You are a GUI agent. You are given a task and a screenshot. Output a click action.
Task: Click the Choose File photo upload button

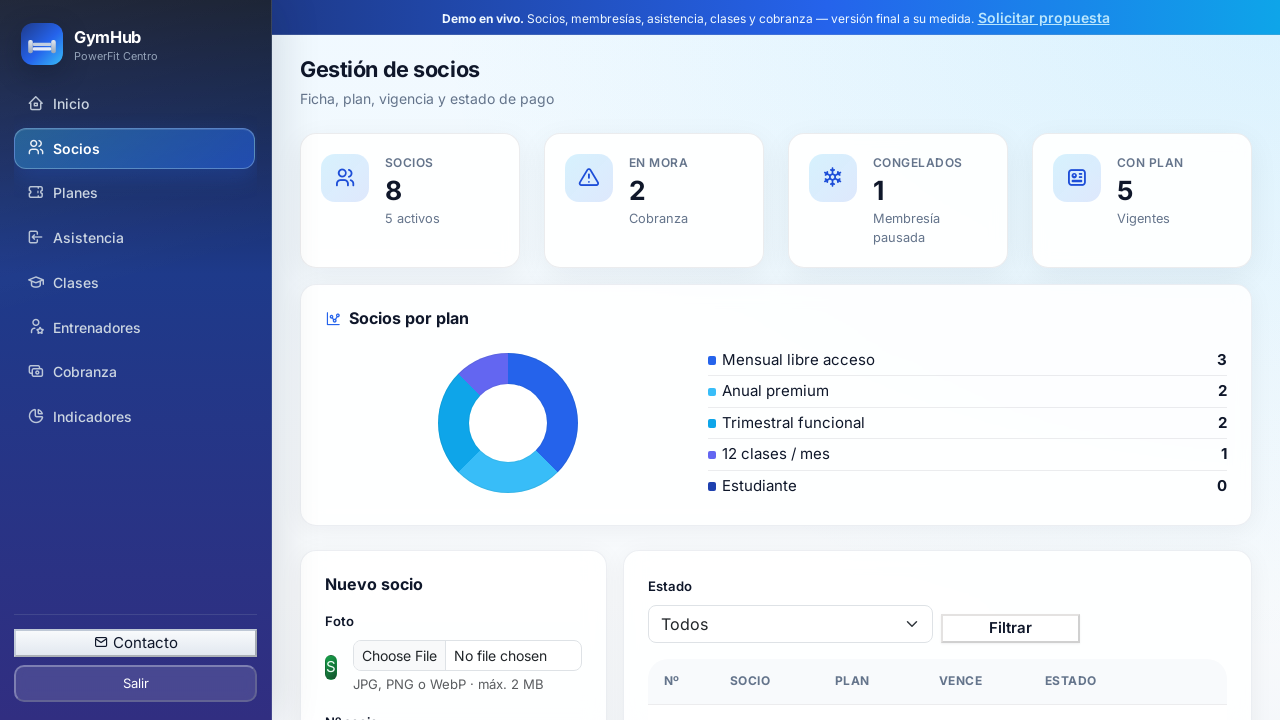(399, 656)
